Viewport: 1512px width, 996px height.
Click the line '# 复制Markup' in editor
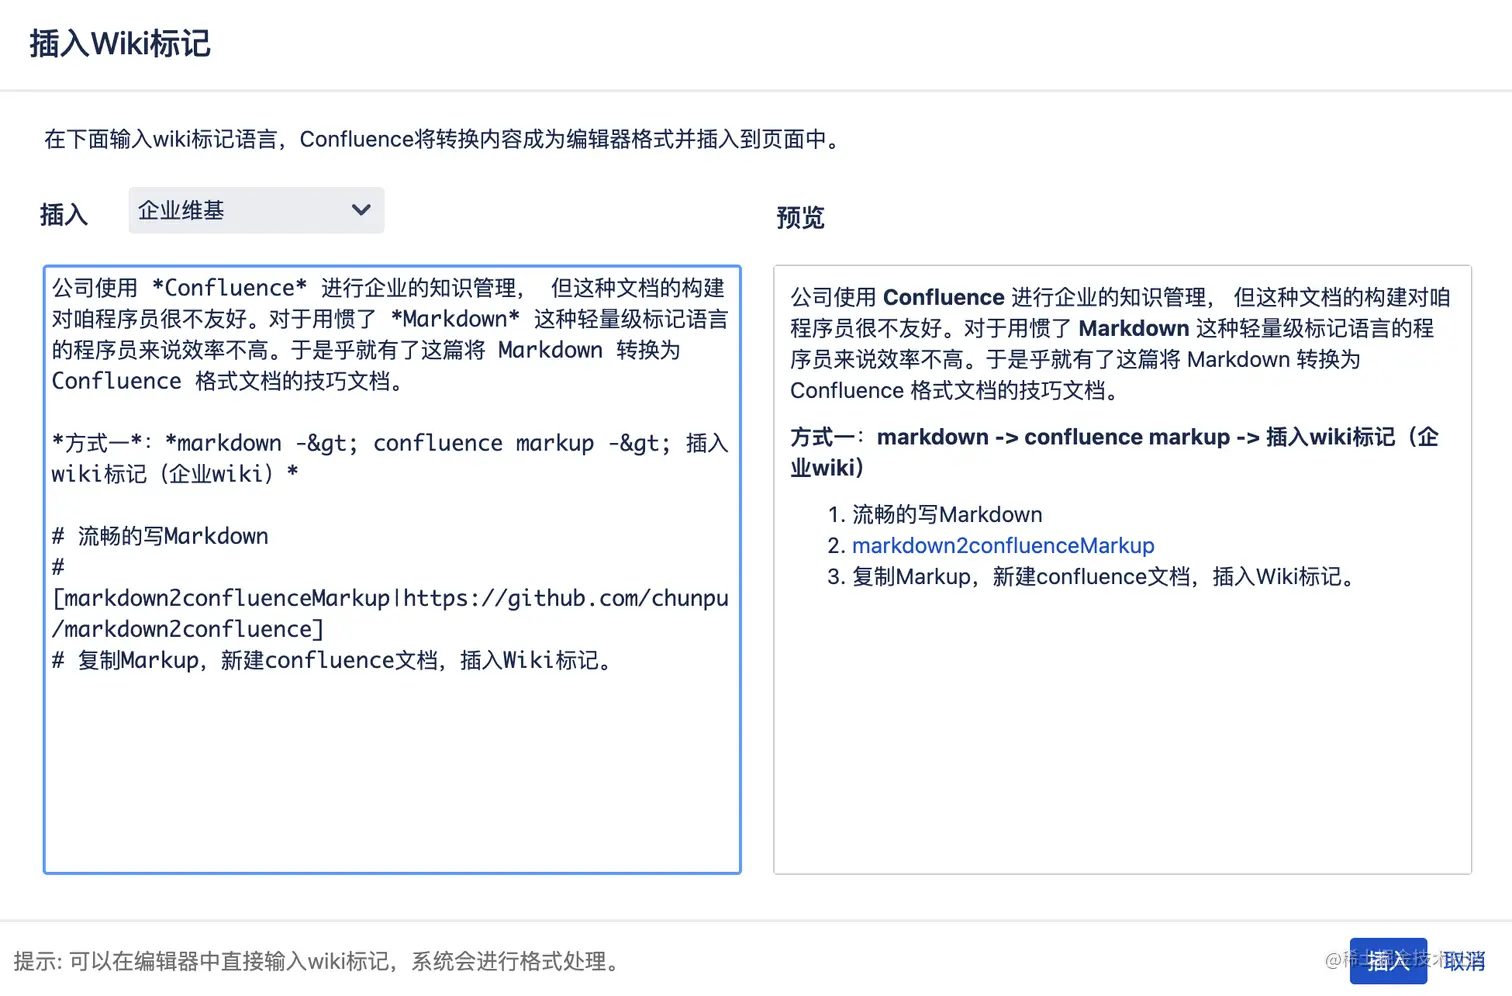333,660
